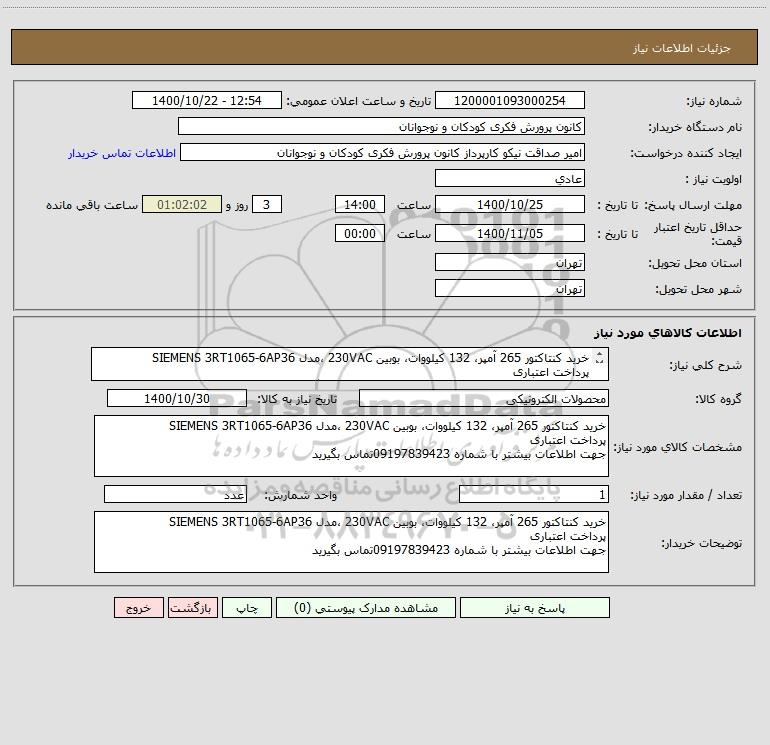
Task: Click the announcement date field 1400/10/22 - 12:54
Action: click(207, 100)
